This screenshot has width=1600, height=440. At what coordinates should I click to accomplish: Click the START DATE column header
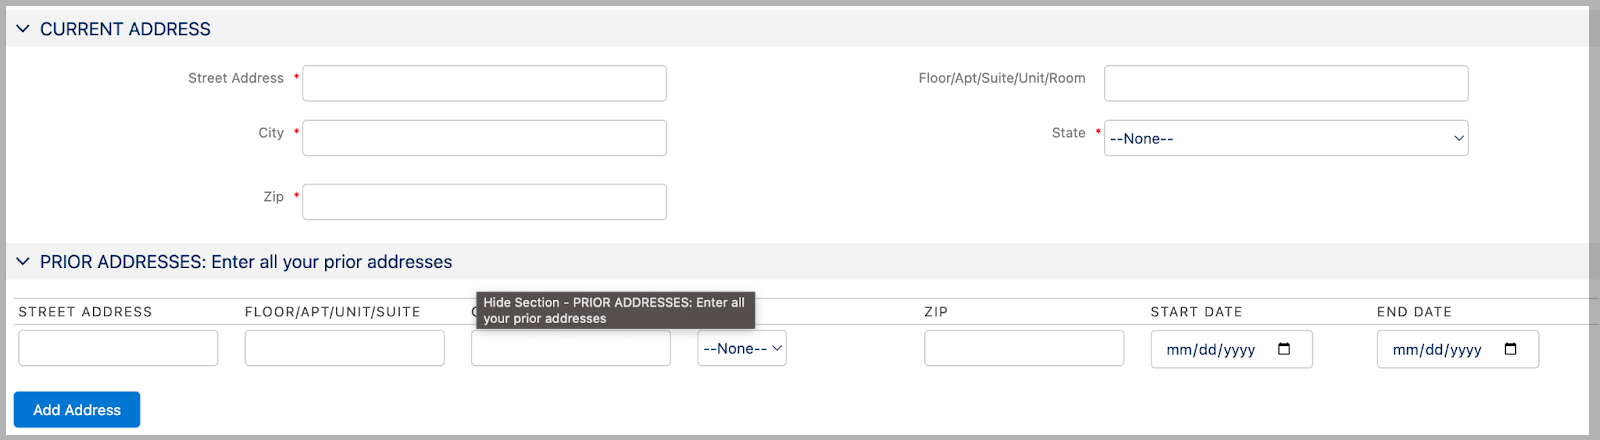[1196, 312]
